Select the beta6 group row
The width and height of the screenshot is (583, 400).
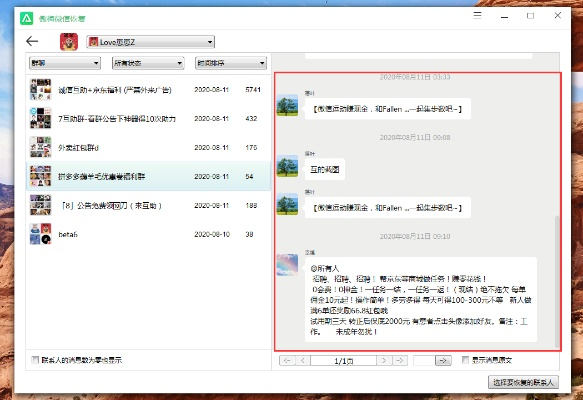(148, 234)
